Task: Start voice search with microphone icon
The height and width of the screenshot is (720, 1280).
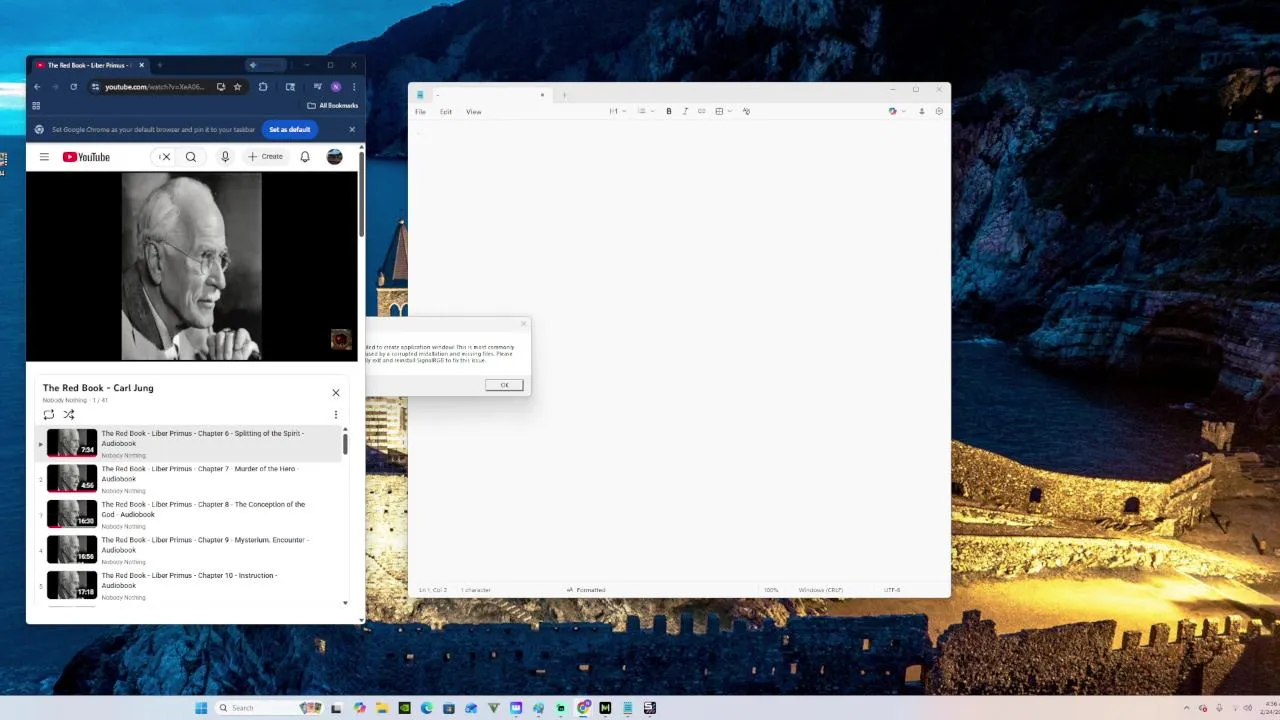Action: pos(225,157)
